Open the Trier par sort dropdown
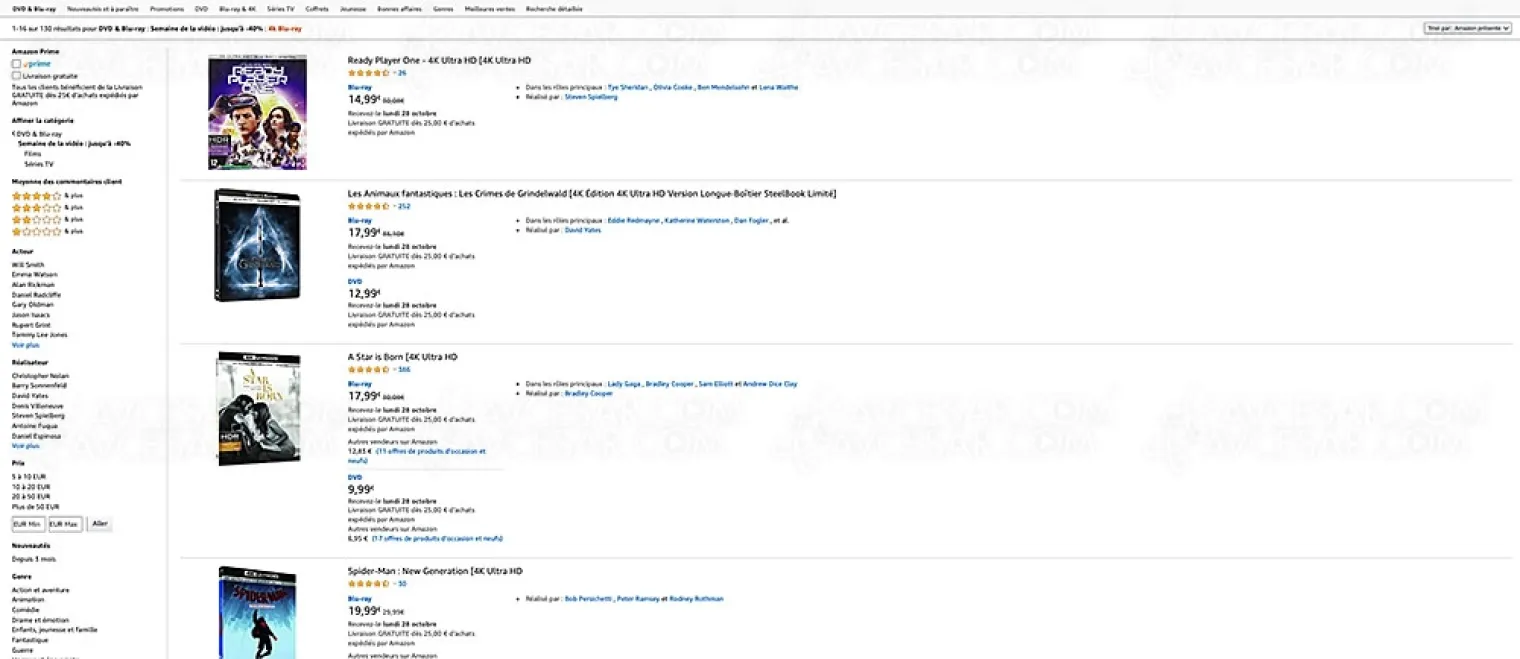The height and width of the screenshot is (659, 1520). tap(1467, 28)
